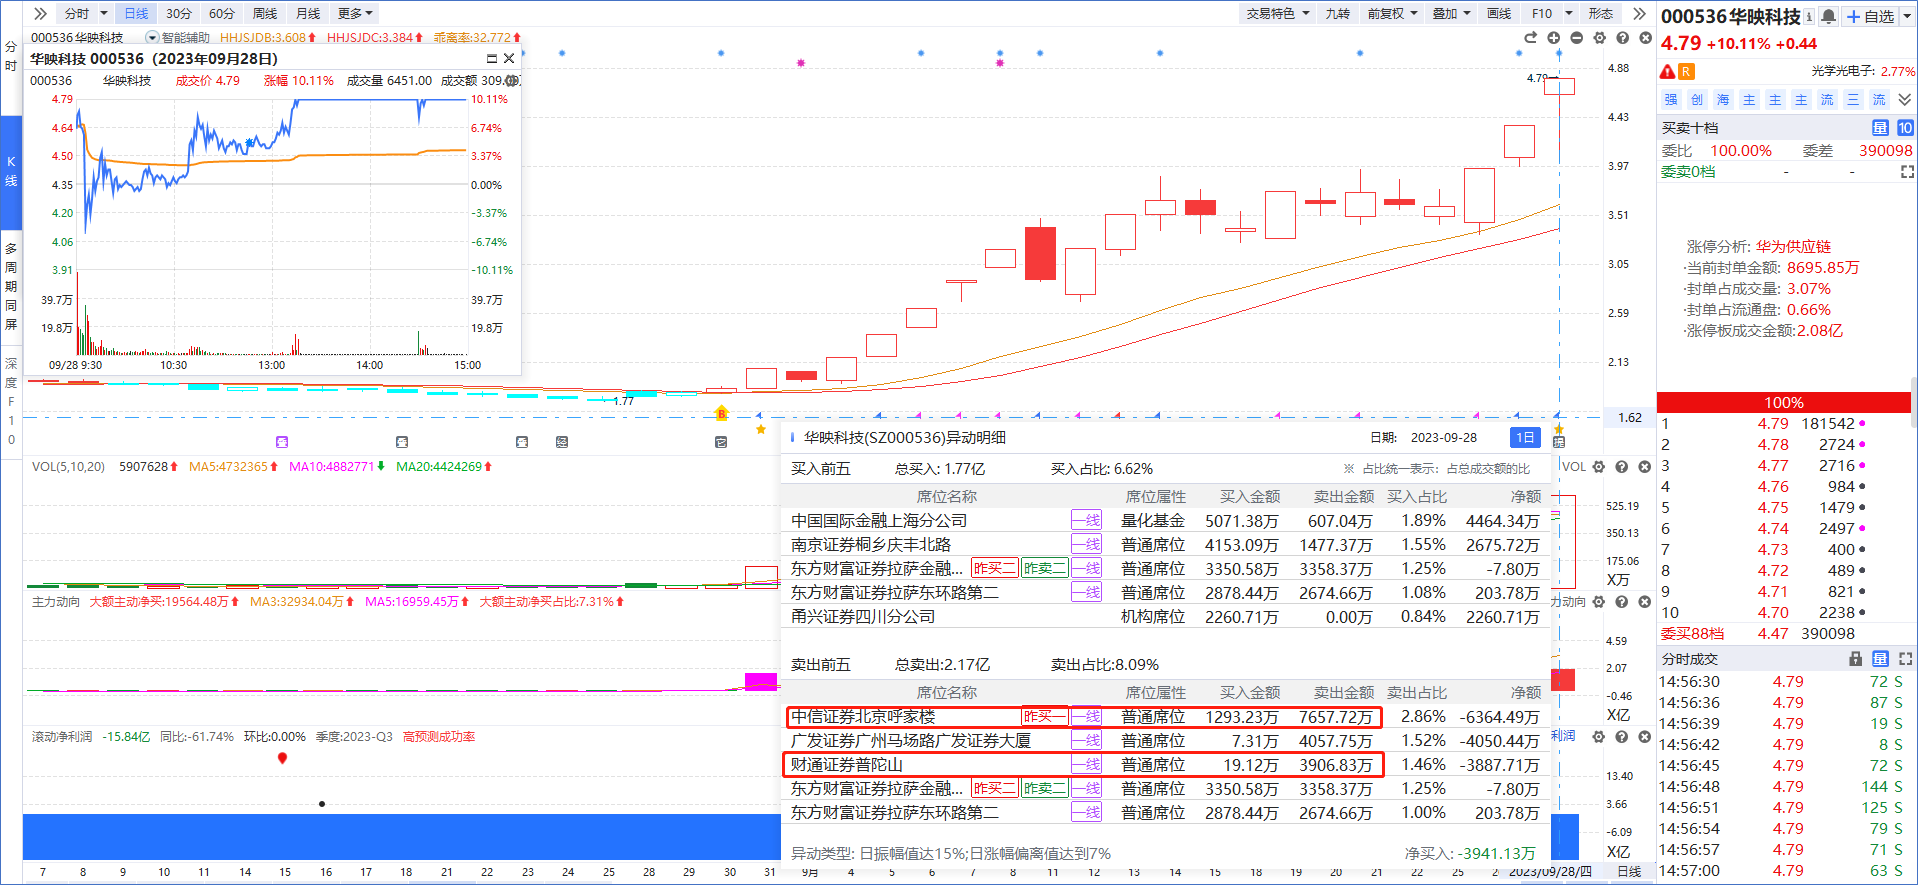Select the 分时 chart period tab
Viewport: 1918px width, 885px height.
77,13
